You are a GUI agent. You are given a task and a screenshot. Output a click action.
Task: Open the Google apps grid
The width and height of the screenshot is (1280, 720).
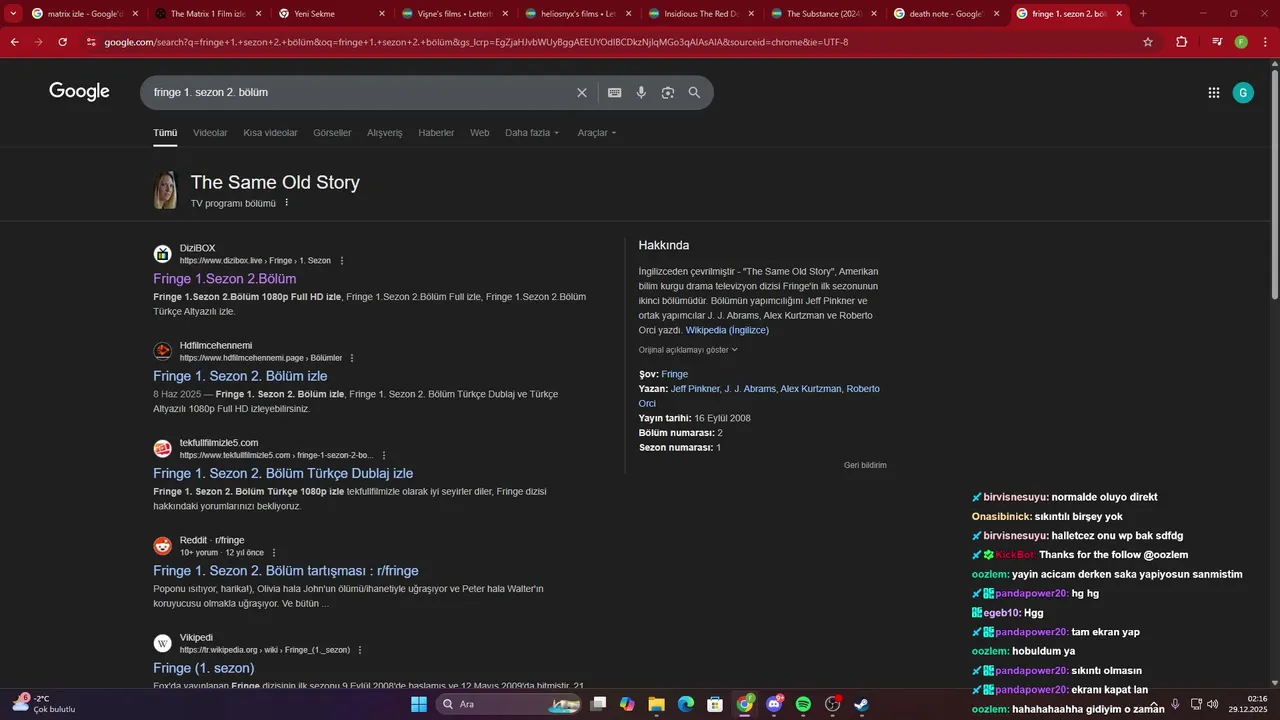click(x=1213, y=92)
